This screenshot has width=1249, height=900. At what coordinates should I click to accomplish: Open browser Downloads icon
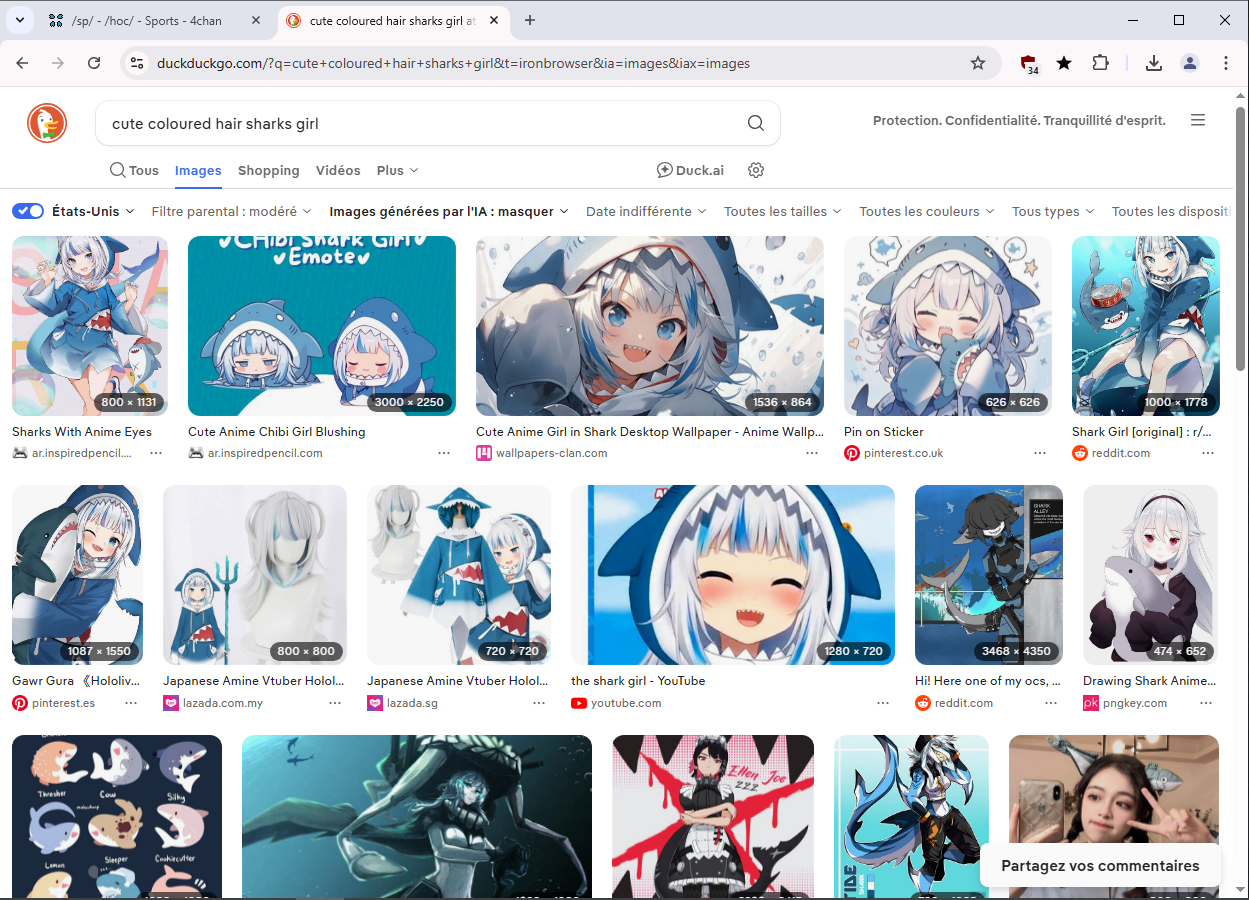pyautogui.click(x=1154, y=63)
